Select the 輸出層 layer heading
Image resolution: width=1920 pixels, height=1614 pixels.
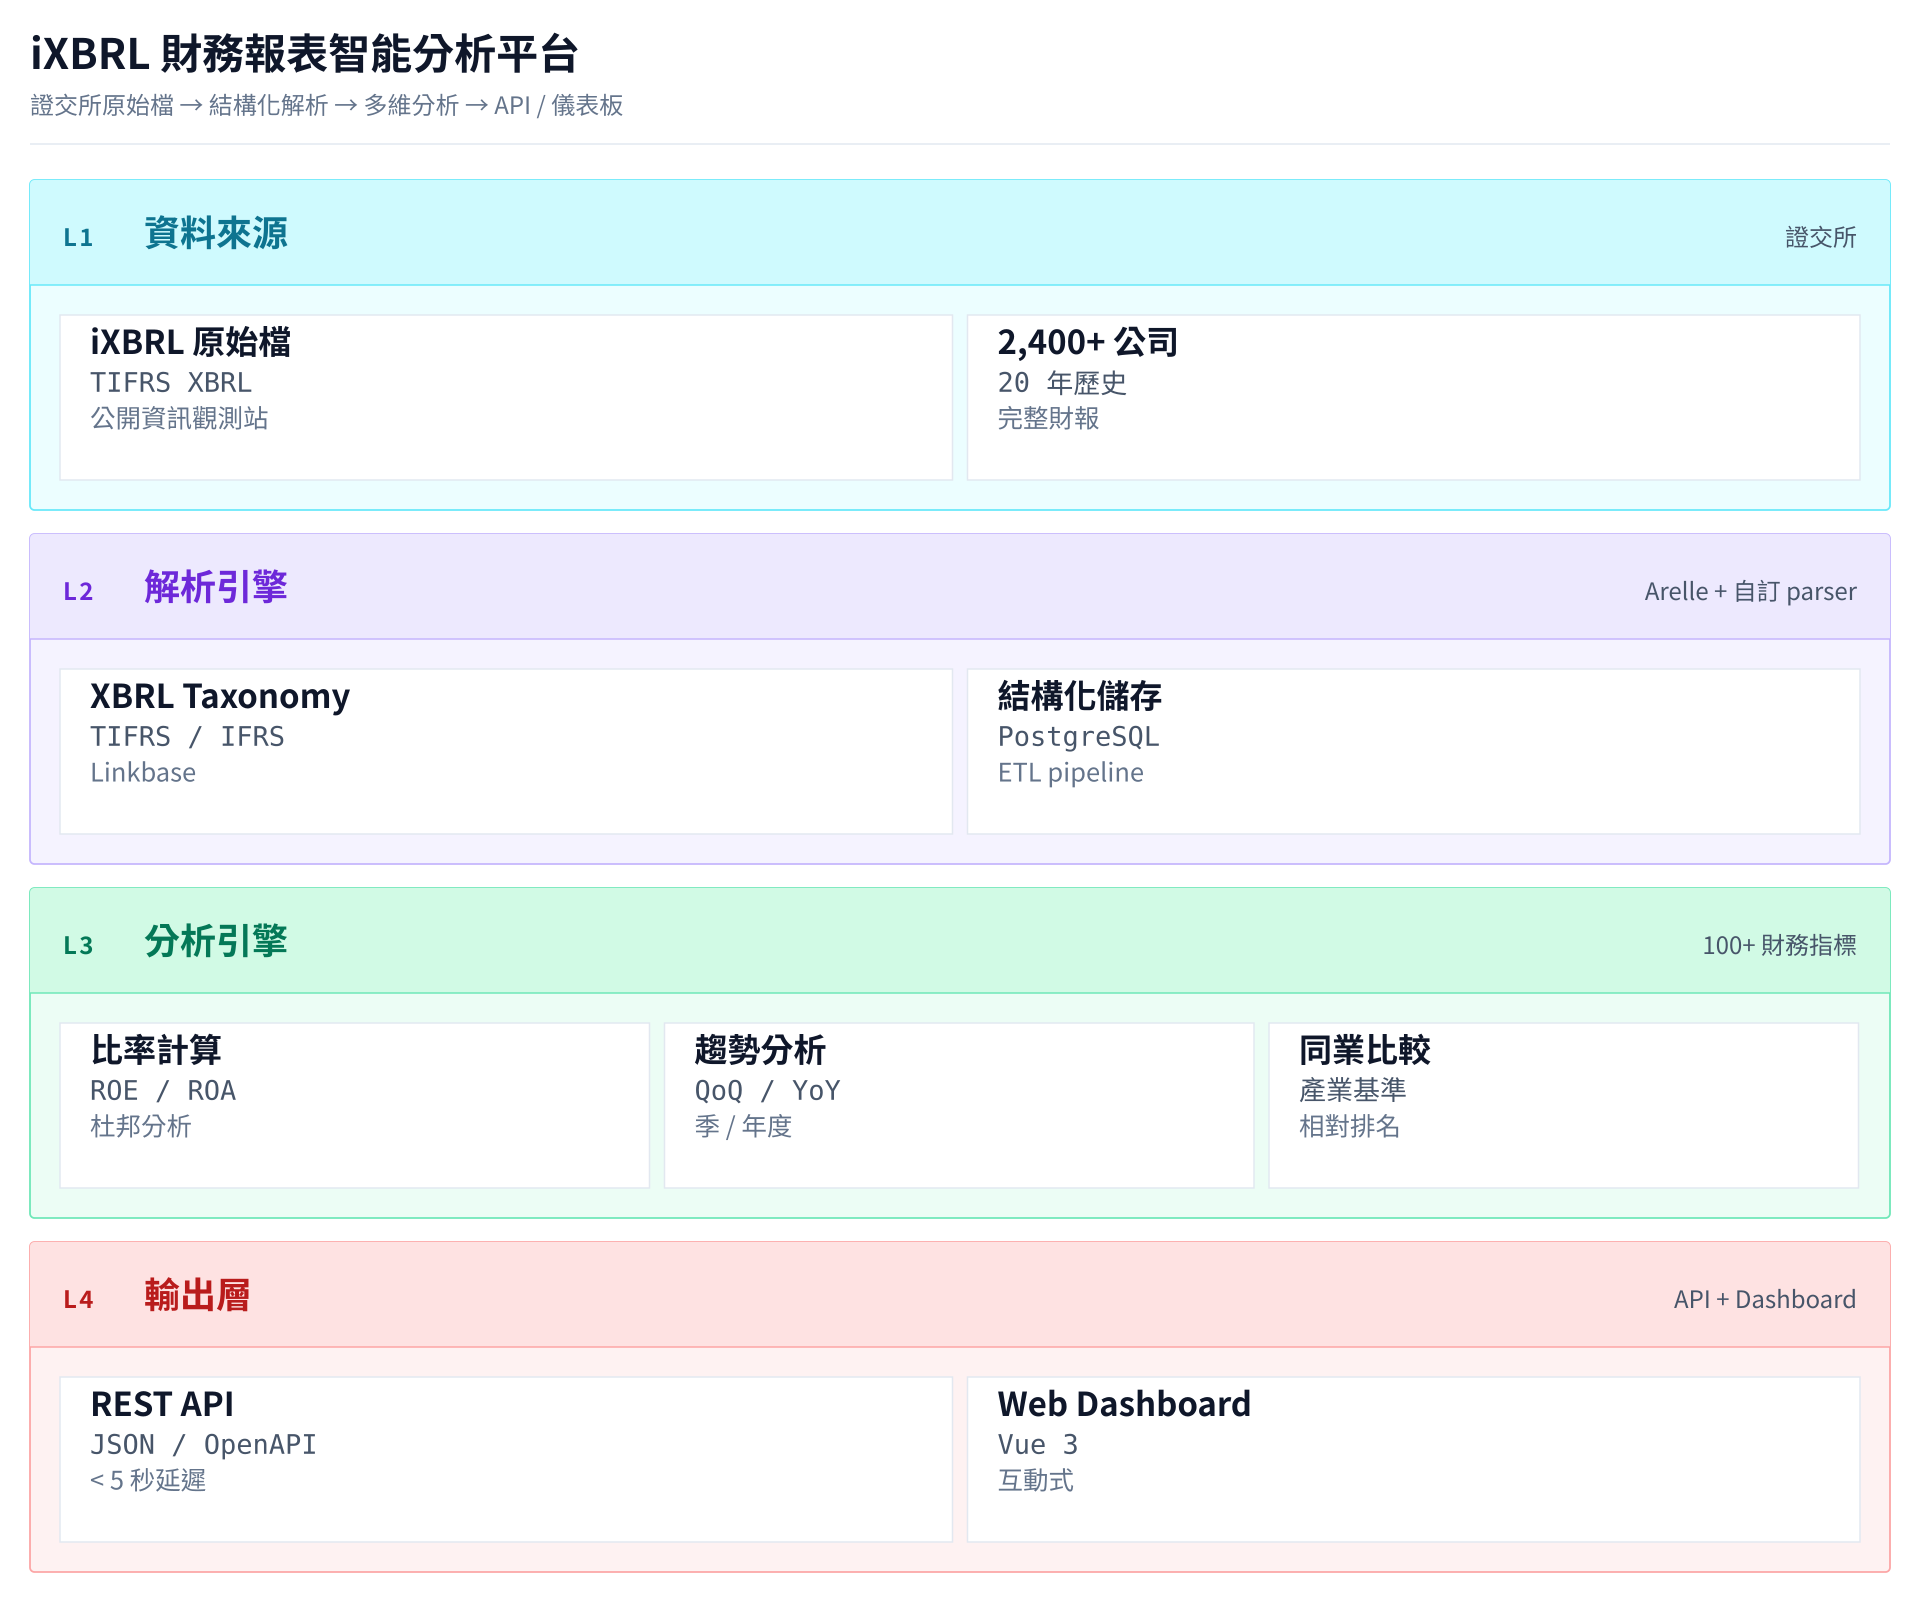coord(197,1295)
